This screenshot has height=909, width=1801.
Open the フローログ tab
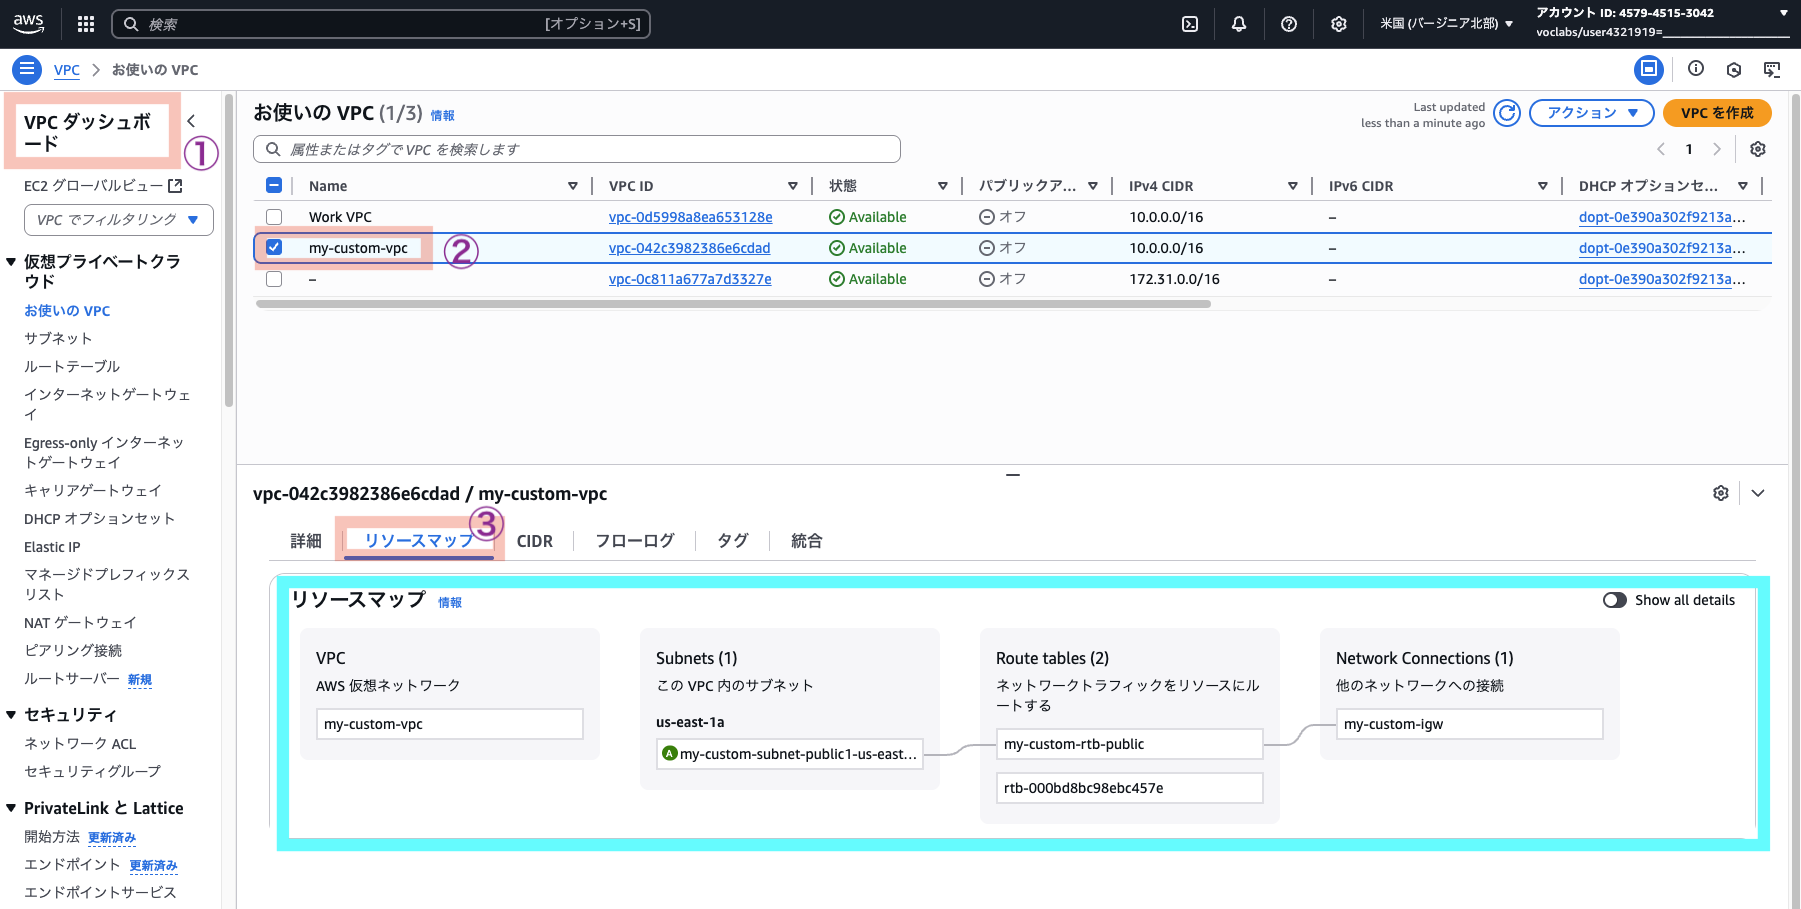(x=635, y=541)
